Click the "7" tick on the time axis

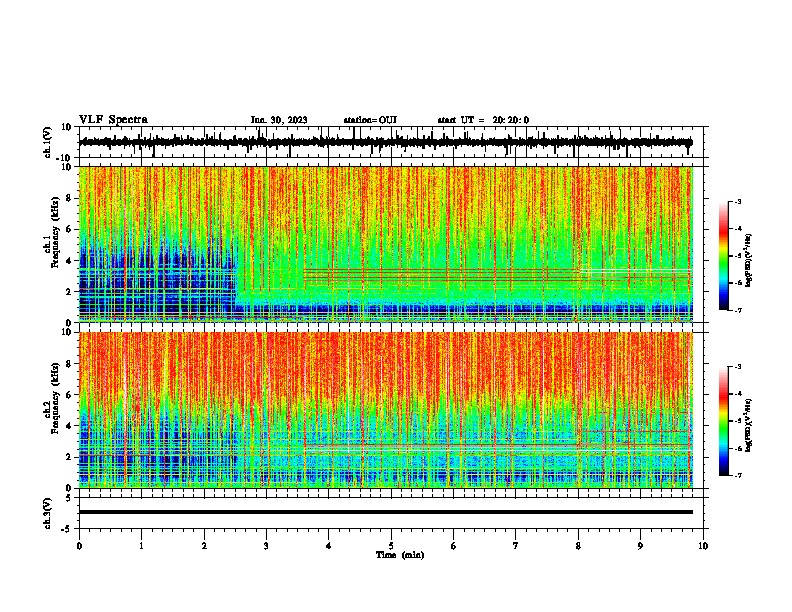[x=516, y=546]
